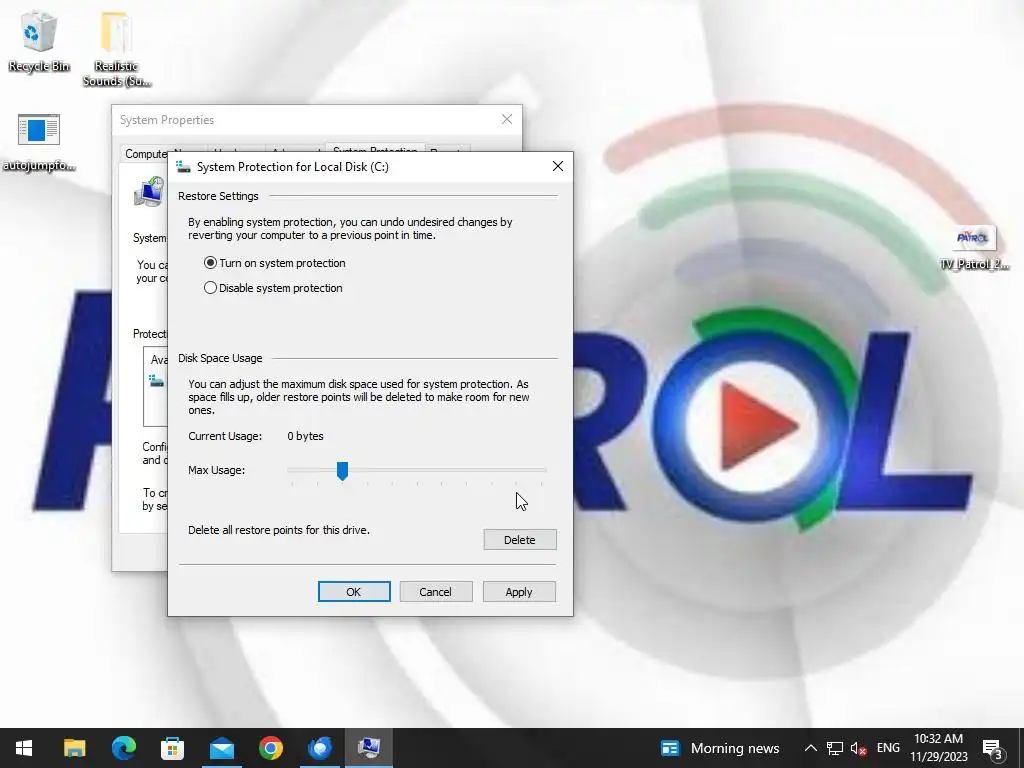Open the Recycle Bin desktop icon

[x=39, y=42]
